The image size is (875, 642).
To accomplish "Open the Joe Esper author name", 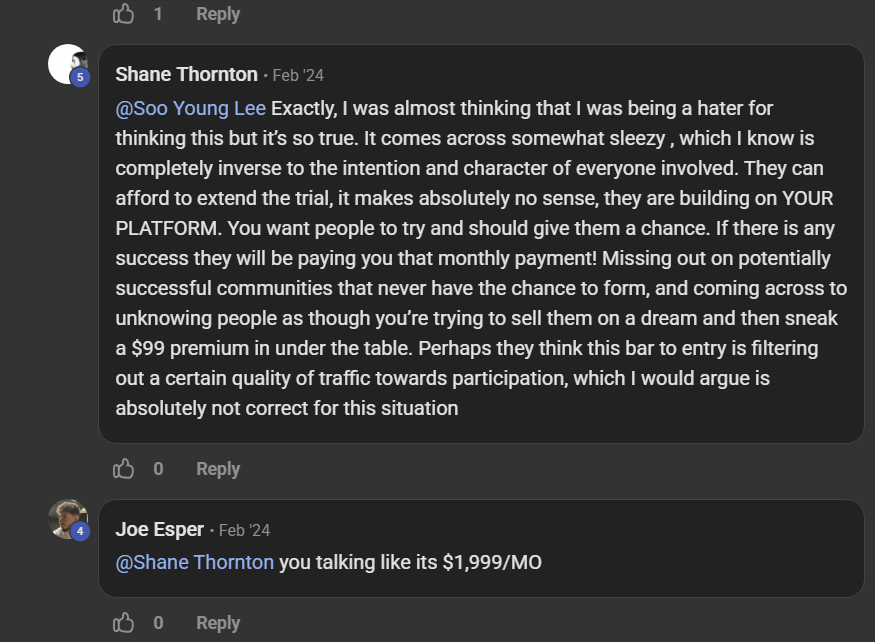I will 159,529.
